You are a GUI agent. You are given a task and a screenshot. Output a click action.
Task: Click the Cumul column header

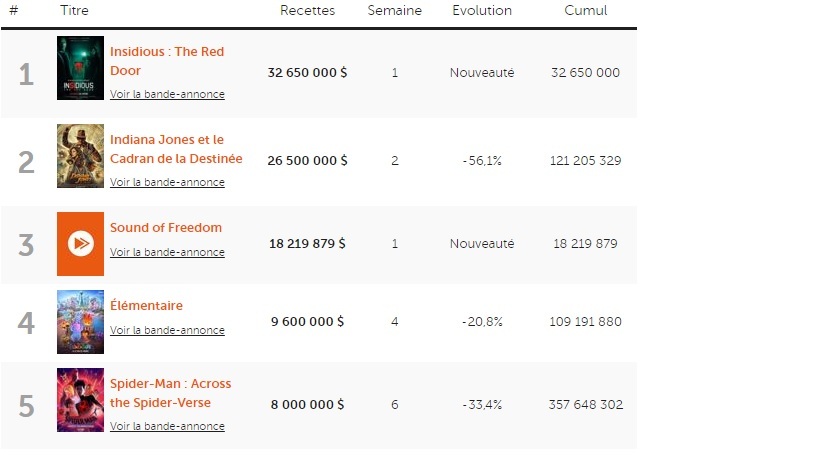click(585, 11)
